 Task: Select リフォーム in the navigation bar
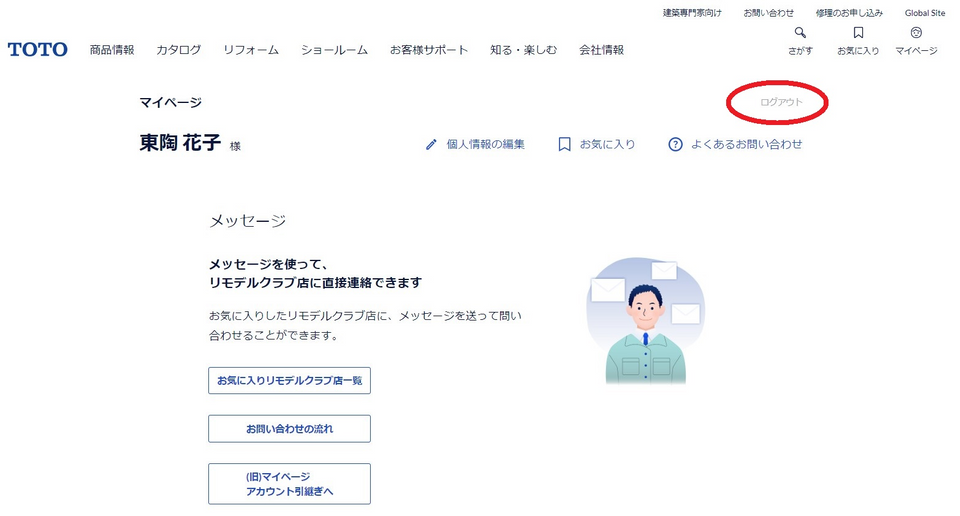251,50
